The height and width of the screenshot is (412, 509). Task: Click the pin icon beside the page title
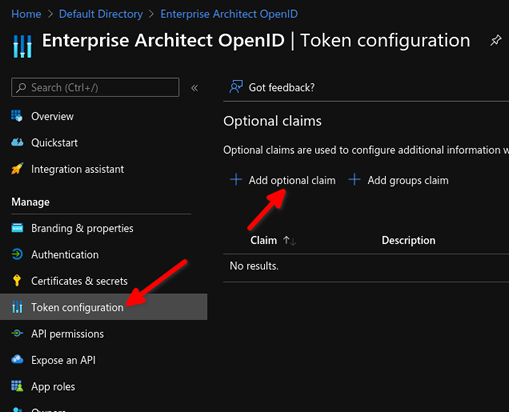point(495,41)
